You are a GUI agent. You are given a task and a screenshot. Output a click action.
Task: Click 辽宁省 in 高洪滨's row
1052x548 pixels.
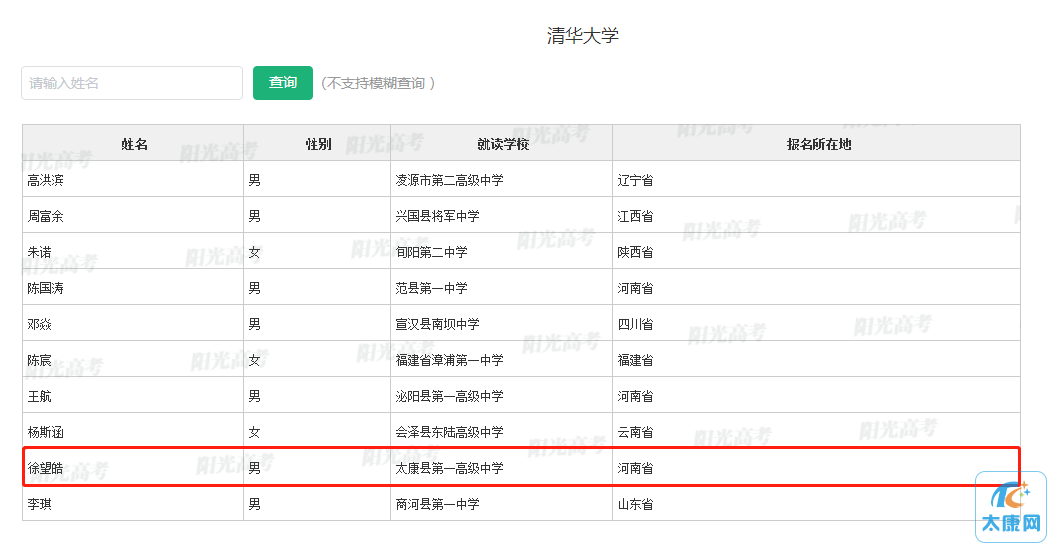(635, 180)
